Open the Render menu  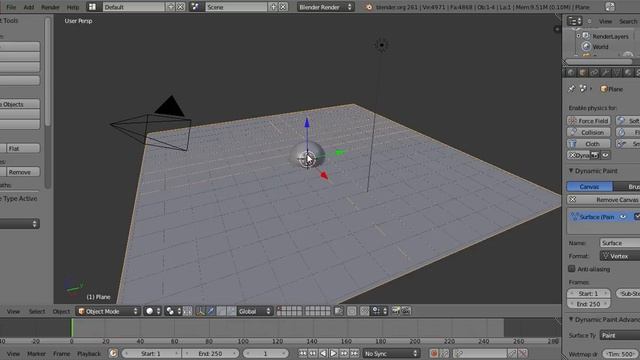click(50, 7)
